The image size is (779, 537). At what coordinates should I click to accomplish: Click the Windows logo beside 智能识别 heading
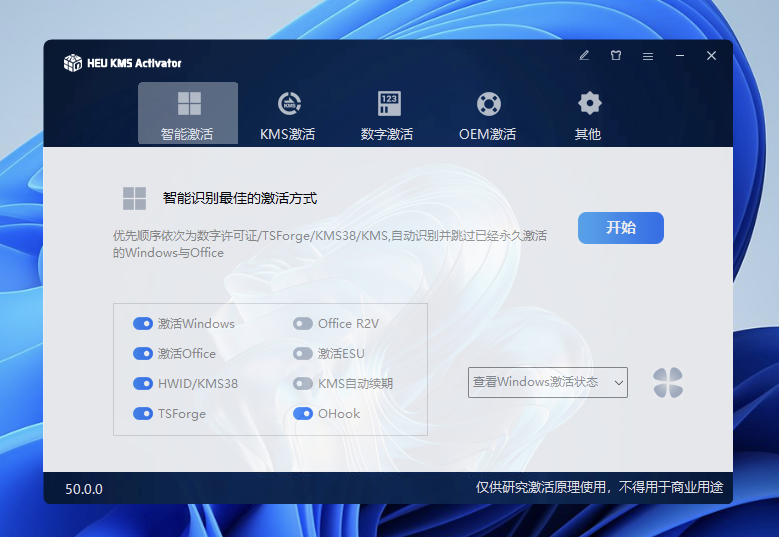(134, 199)
